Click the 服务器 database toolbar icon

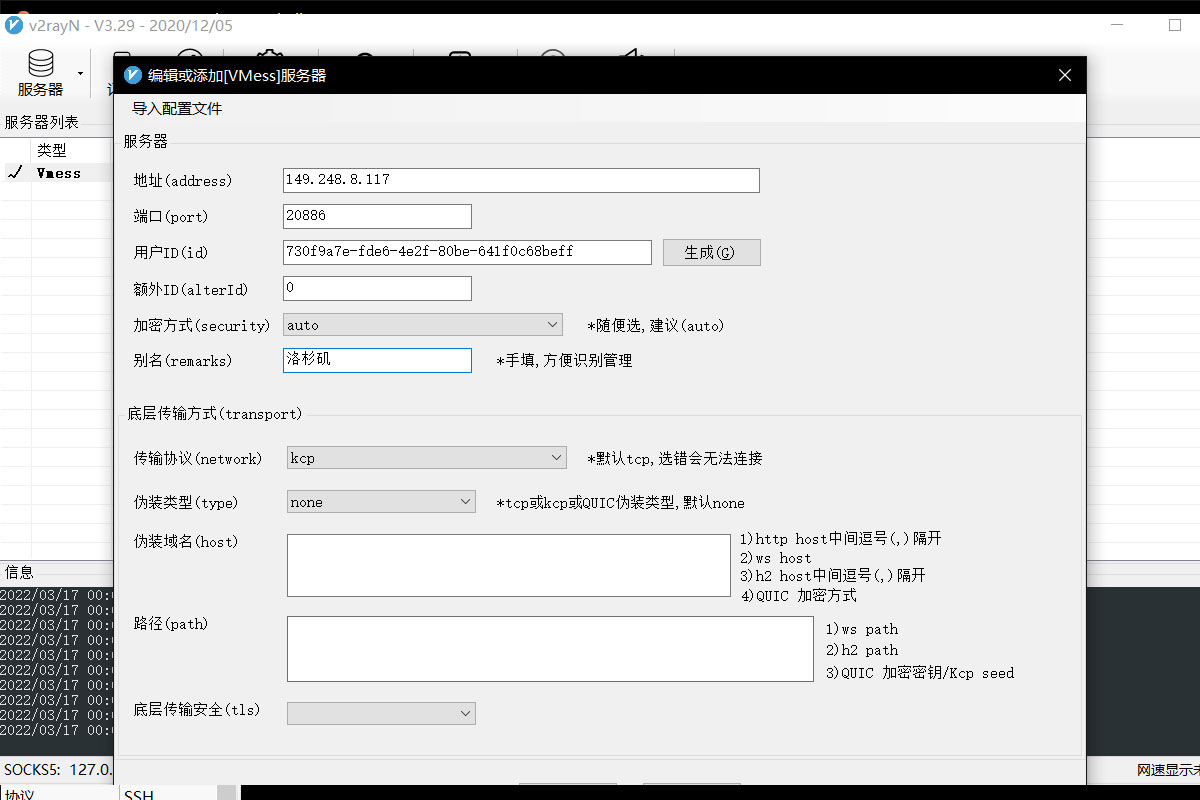41,72
